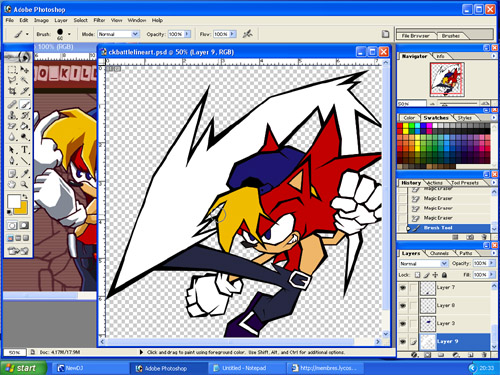The height and width of the screenshot is (375, 500).
Task: Select the Notes tool
Action: click(12, 173)
